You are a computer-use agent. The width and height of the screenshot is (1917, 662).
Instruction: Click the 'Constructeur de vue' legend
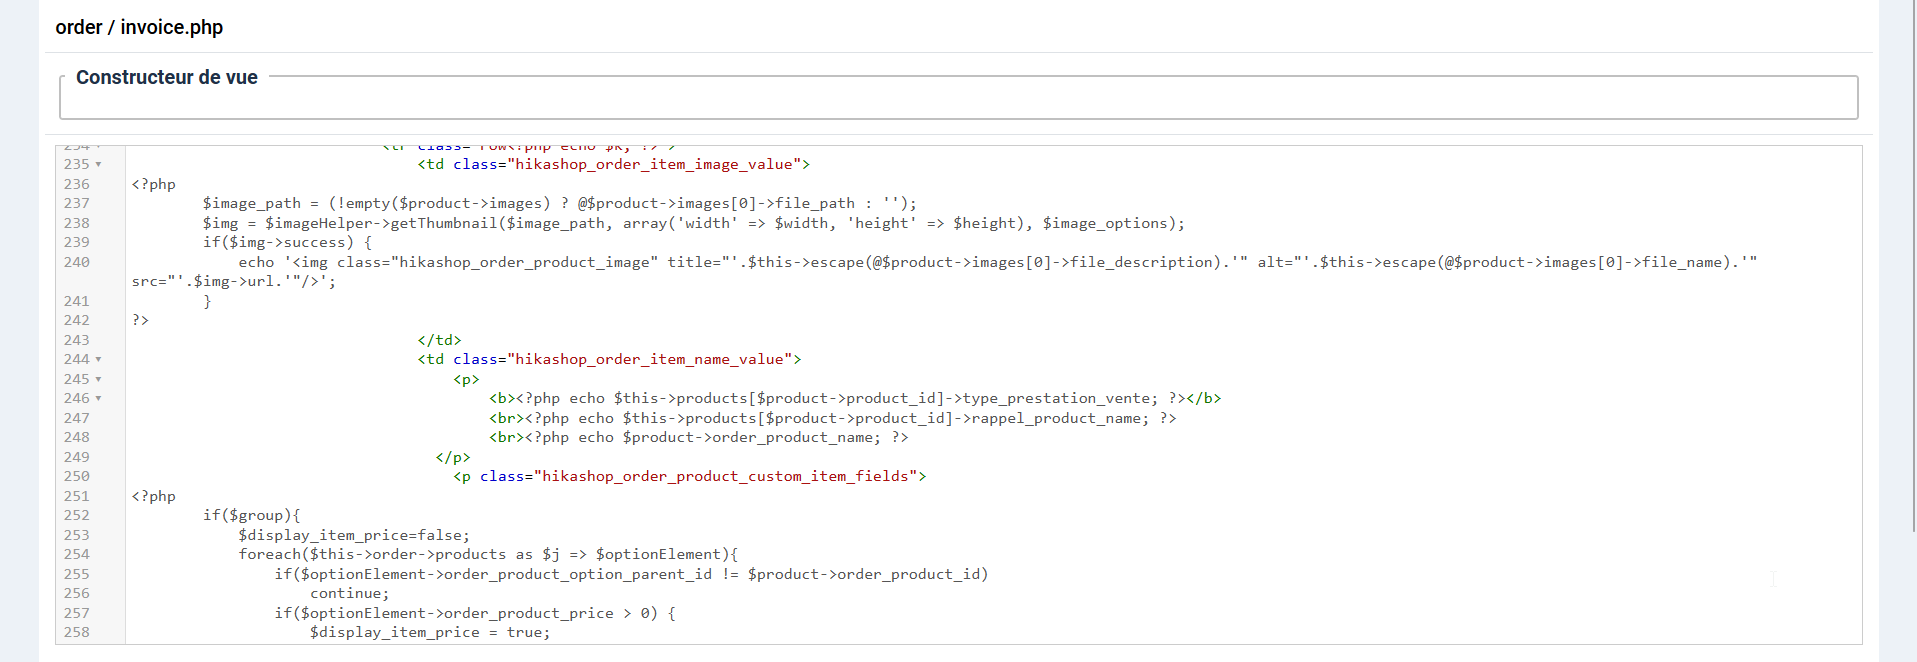[167, 77]
